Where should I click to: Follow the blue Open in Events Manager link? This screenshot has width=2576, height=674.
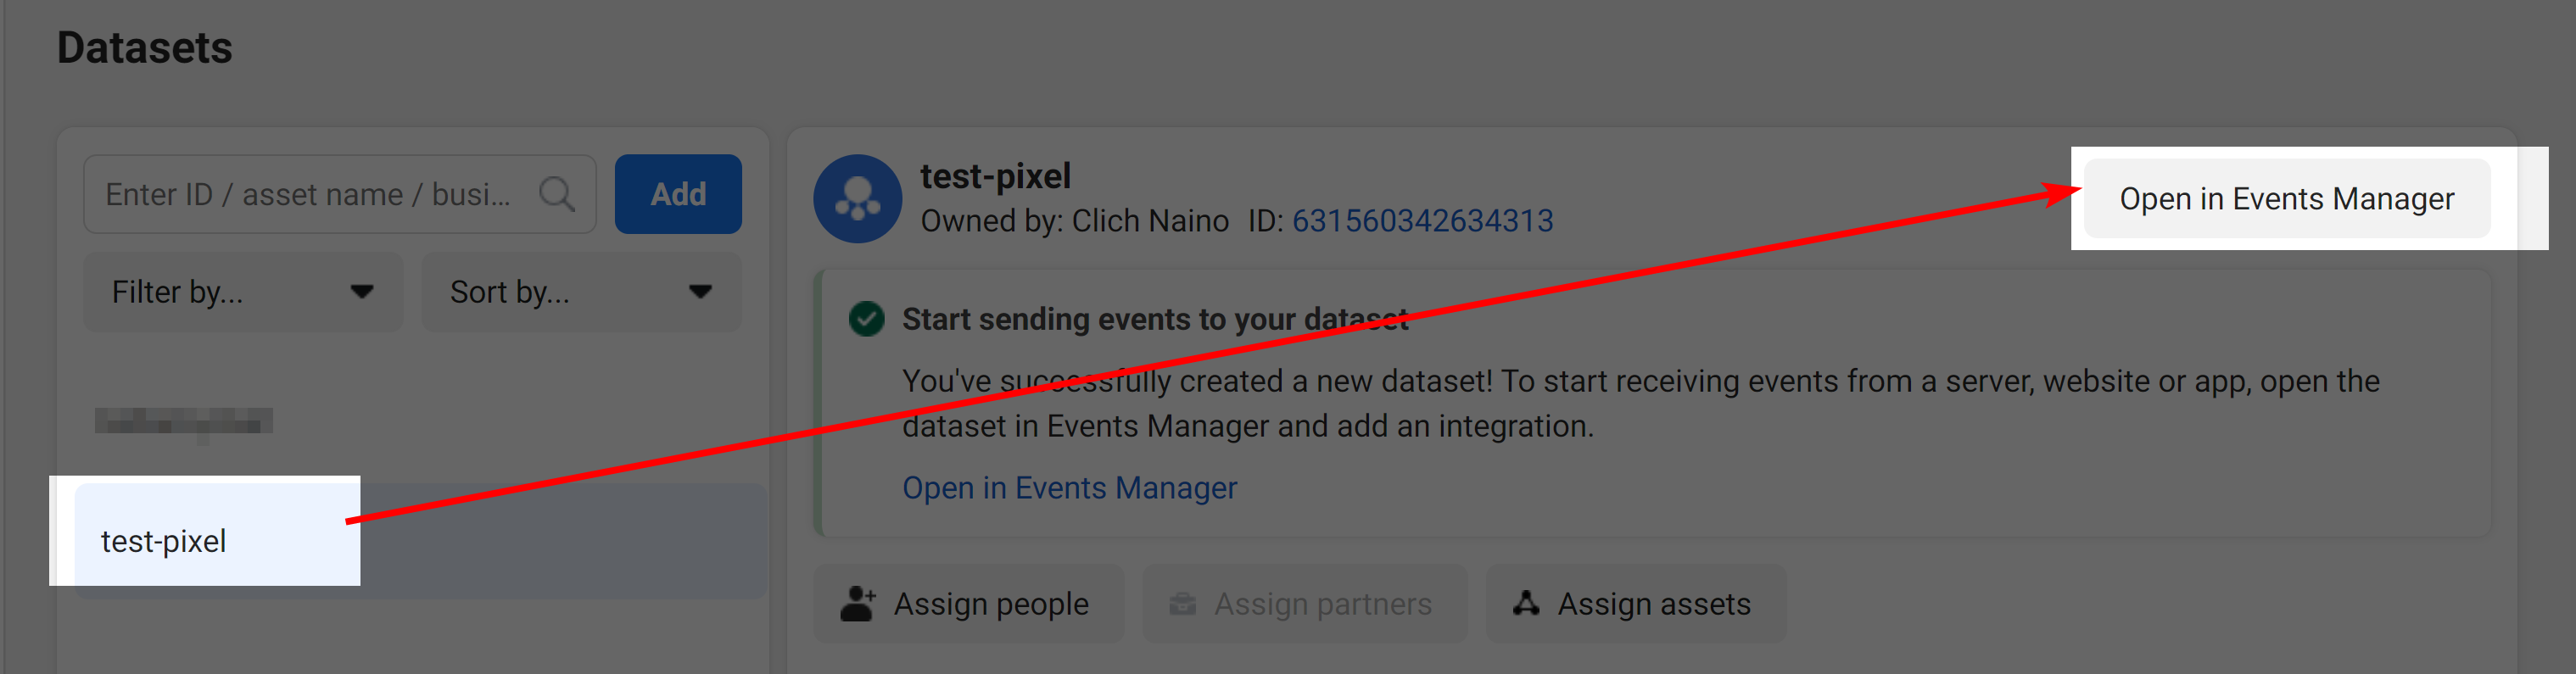tap(1069, 488)
